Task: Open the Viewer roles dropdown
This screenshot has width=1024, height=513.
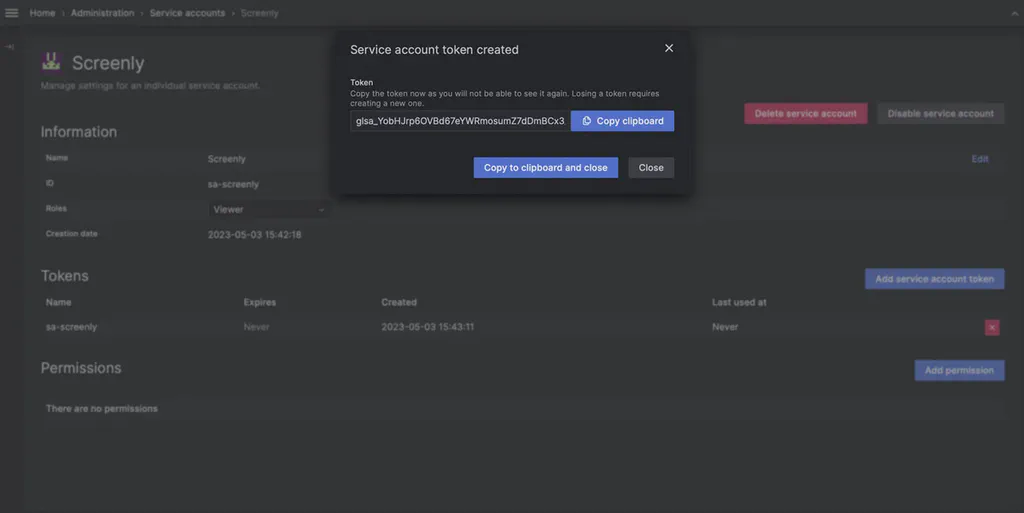Action: [269, 210]
